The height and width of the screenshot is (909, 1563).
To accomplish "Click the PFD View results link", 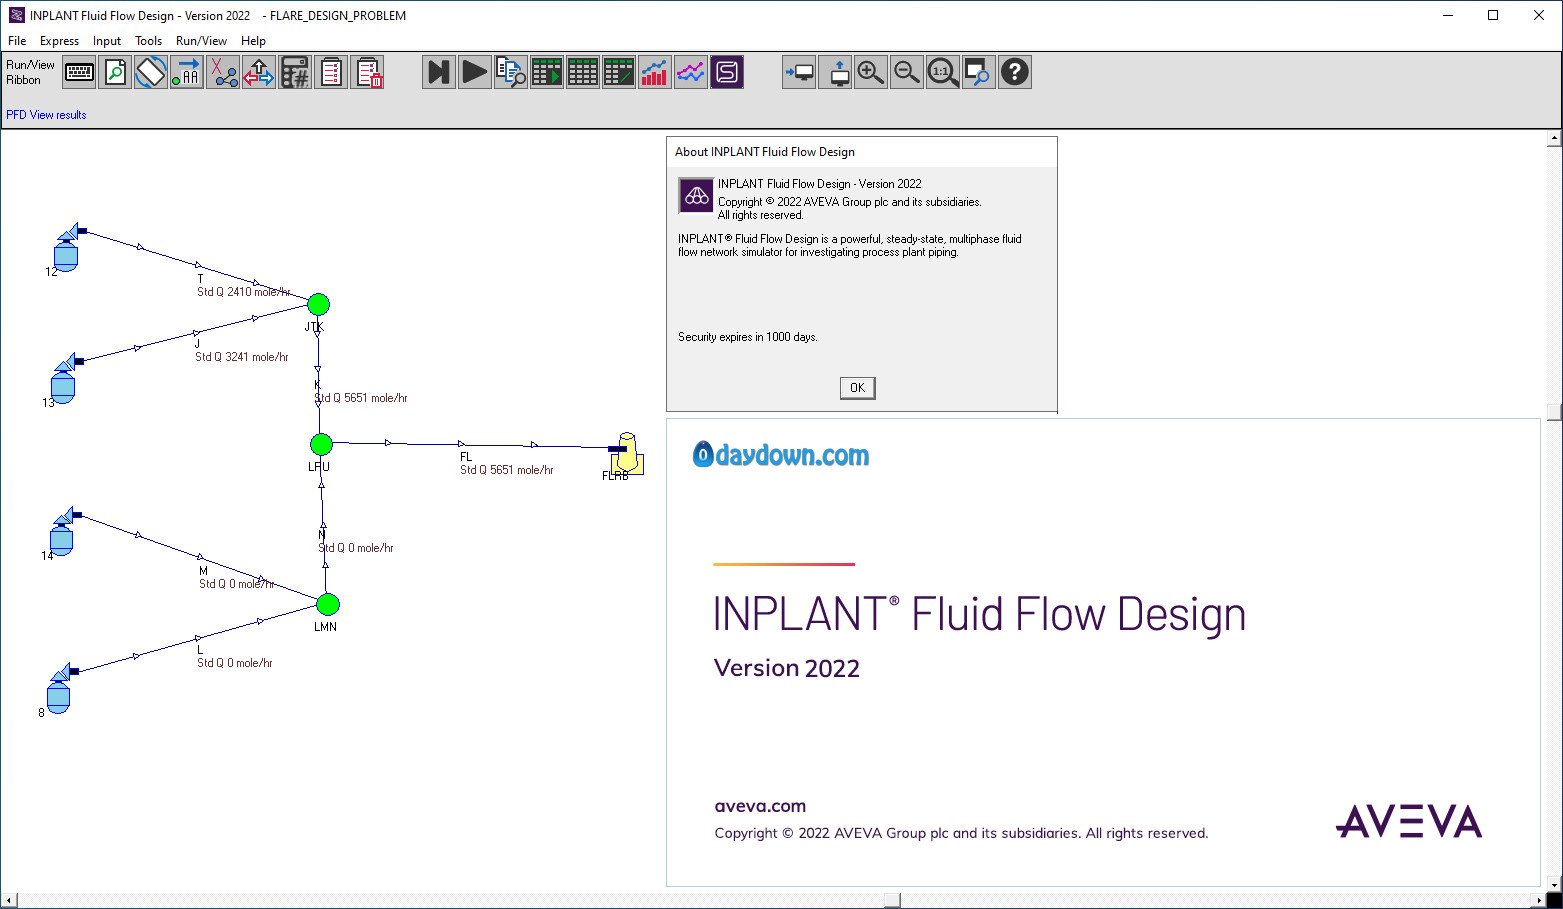I will (x=46, y=115).
